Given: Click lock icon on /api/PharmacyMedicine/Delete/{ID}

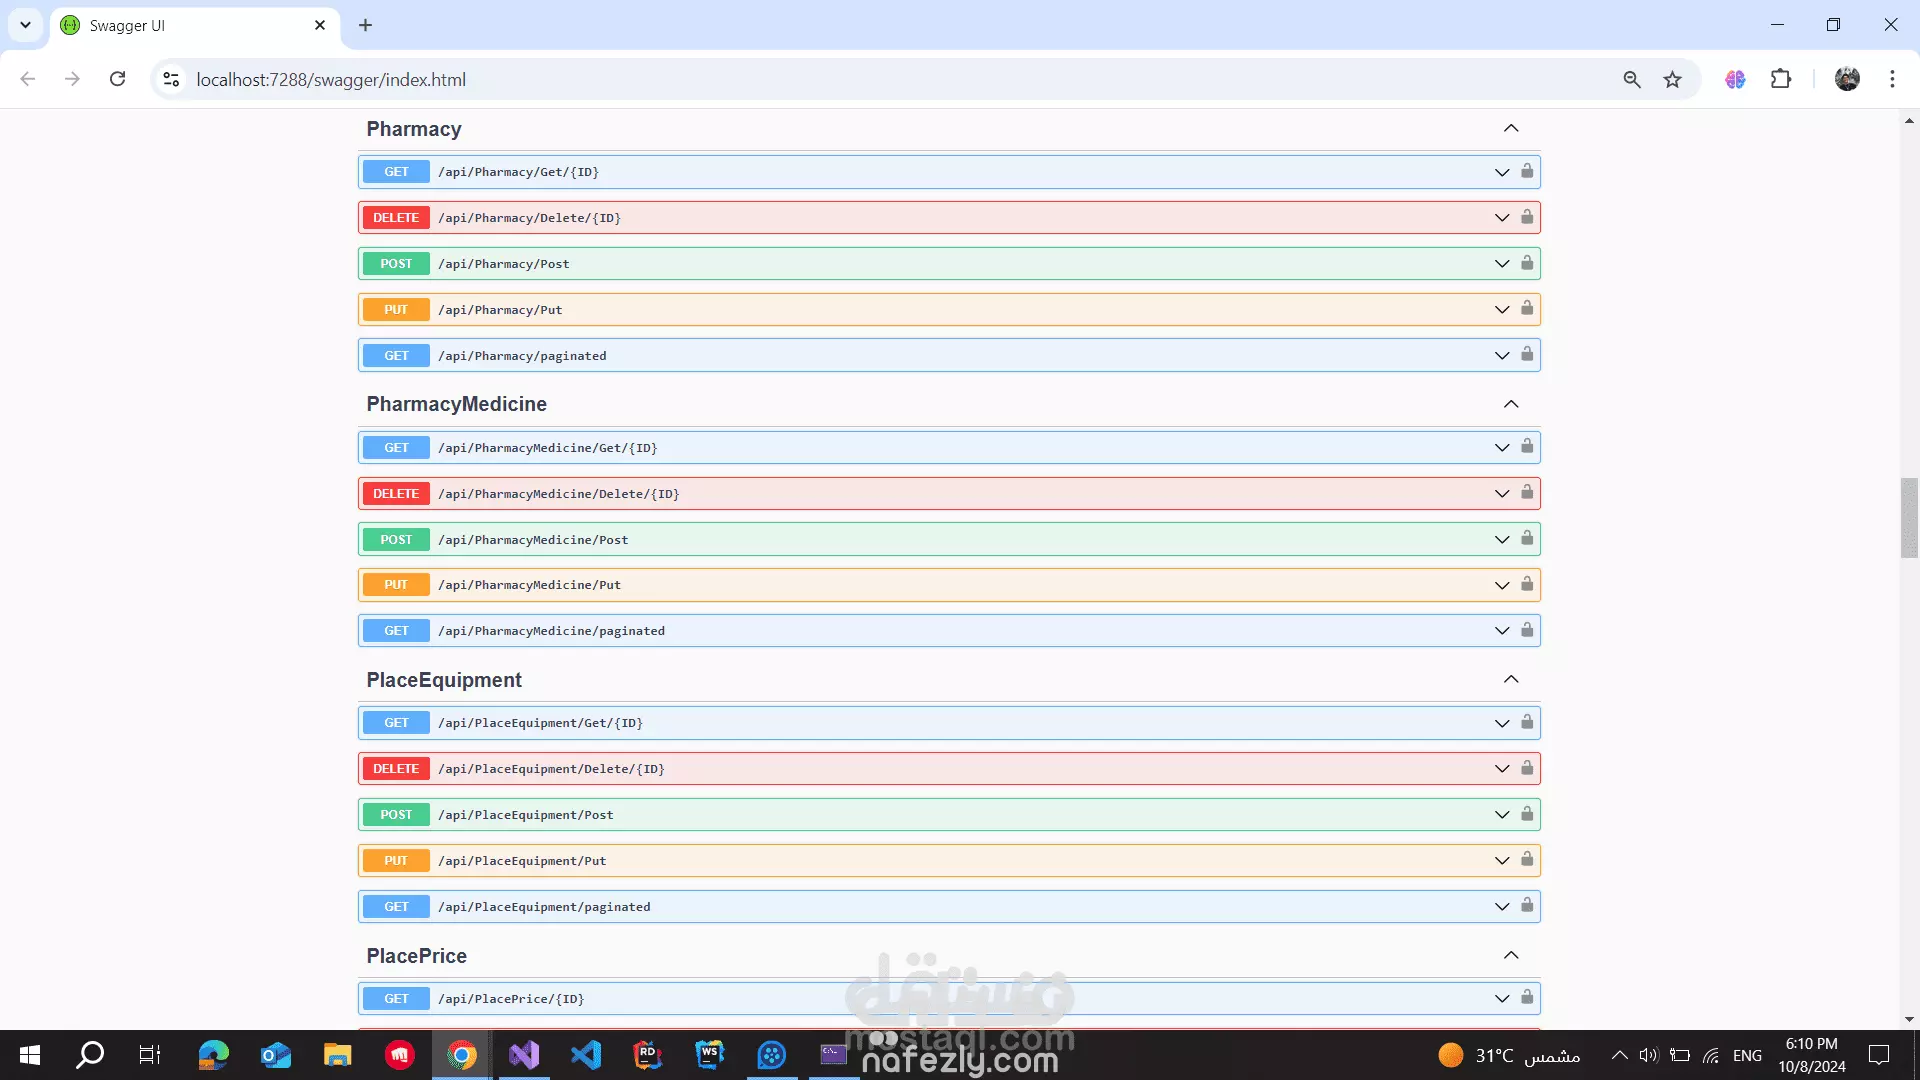Looking at the screenshot, I should click(x=1527, y=492).
